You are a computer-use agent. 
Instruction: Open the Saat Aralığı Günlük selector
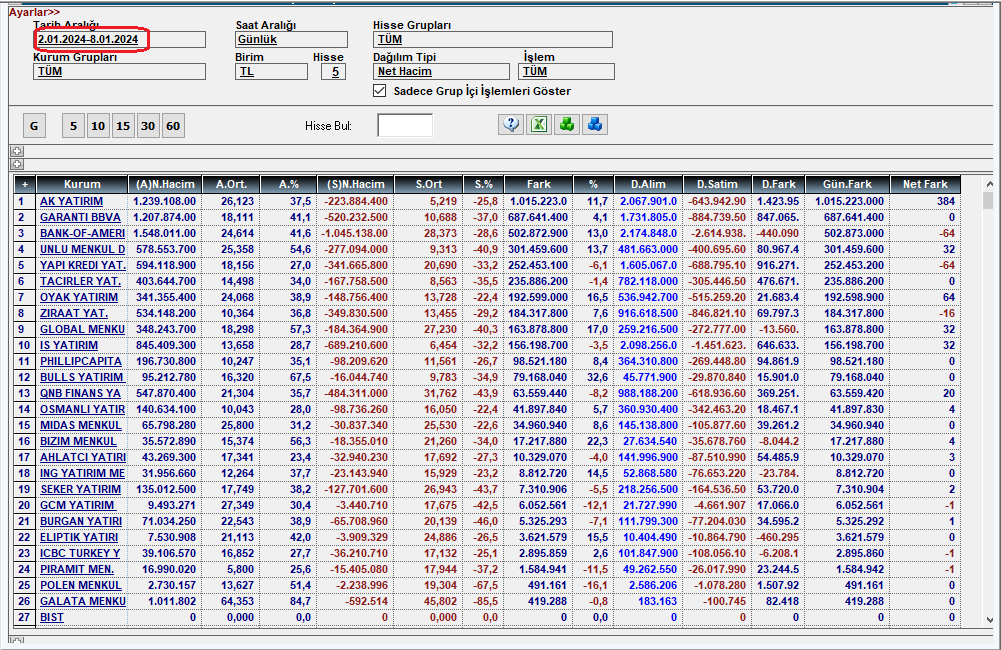tap(292, 40)
